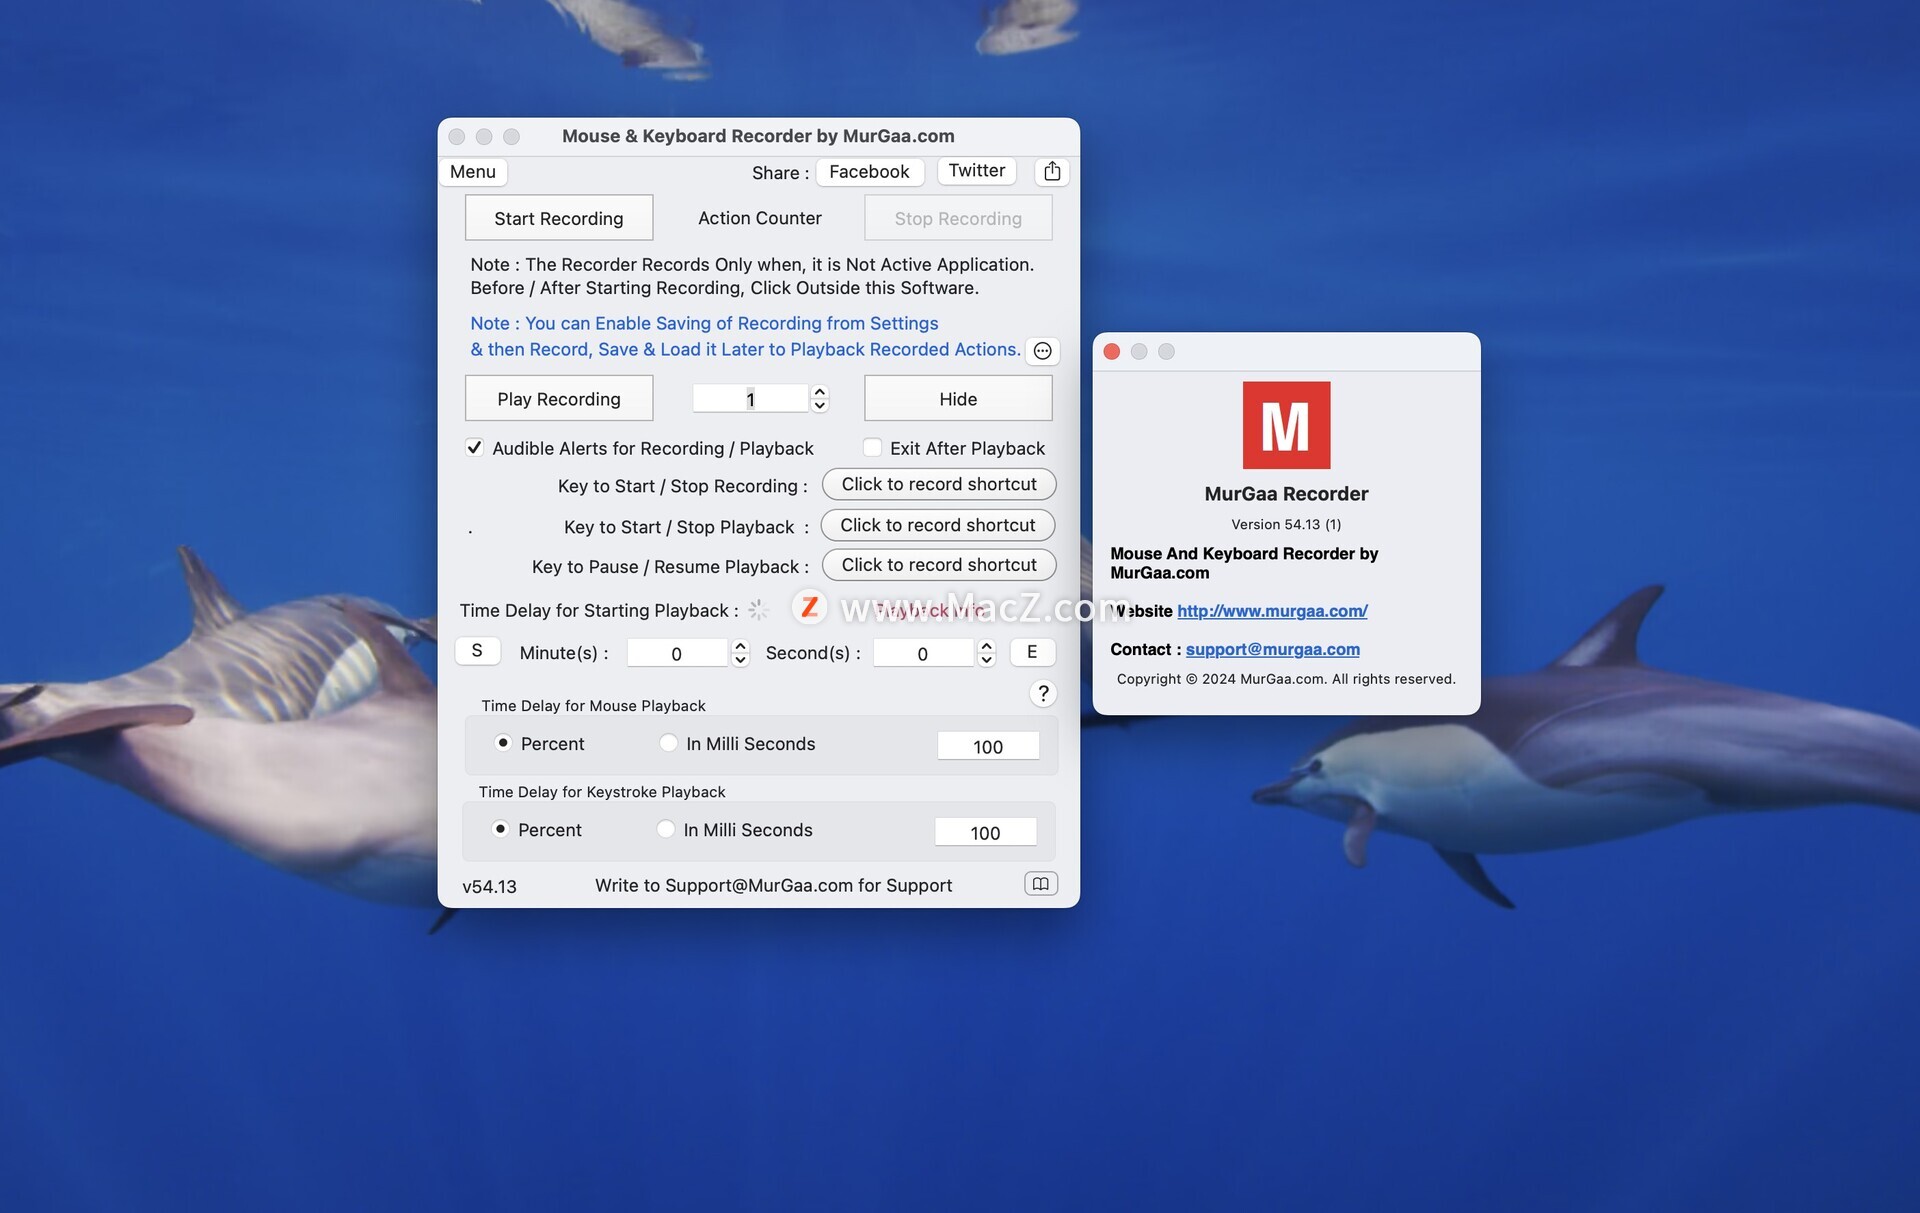Share on Twitter
This screenshot has height=1213, width=1920.
click(977, 171)
